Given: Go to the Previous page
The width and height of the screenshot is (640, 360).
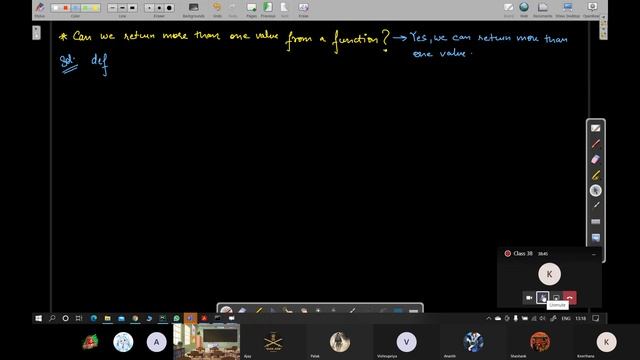Looking at the screenshot, I should coord(268,9).
